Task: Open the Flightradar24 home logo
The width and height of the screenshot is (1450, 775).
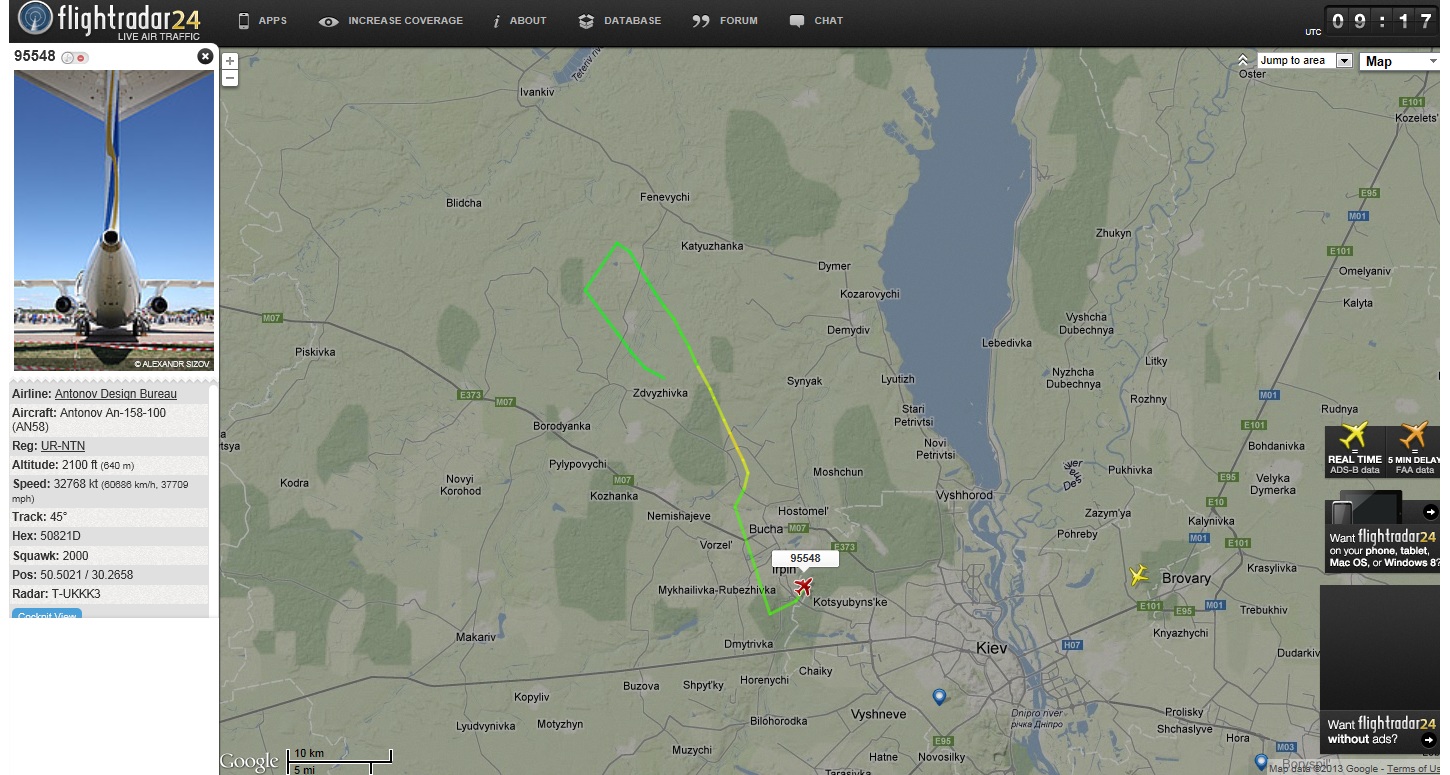Action: (x=110, y=21)
